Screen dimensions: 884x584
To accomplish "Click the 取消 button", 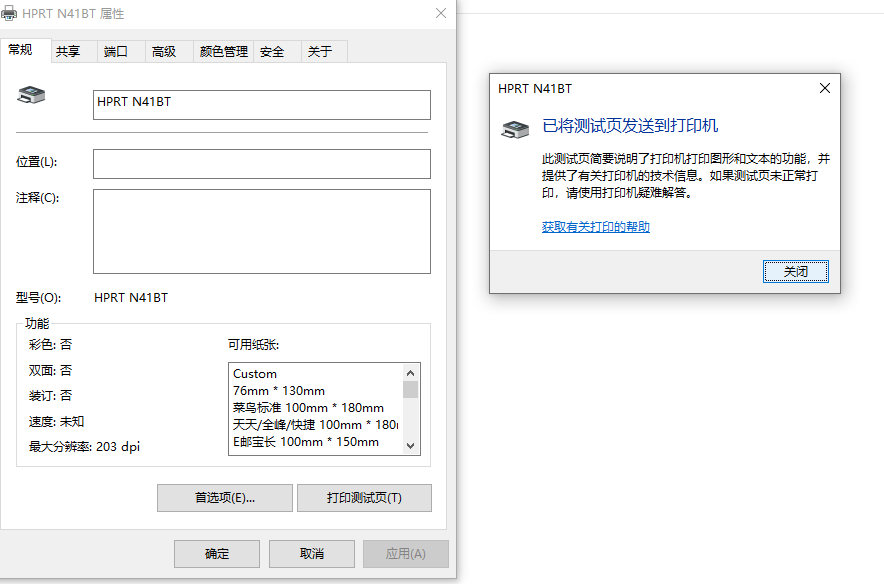I will coord(312,554).
